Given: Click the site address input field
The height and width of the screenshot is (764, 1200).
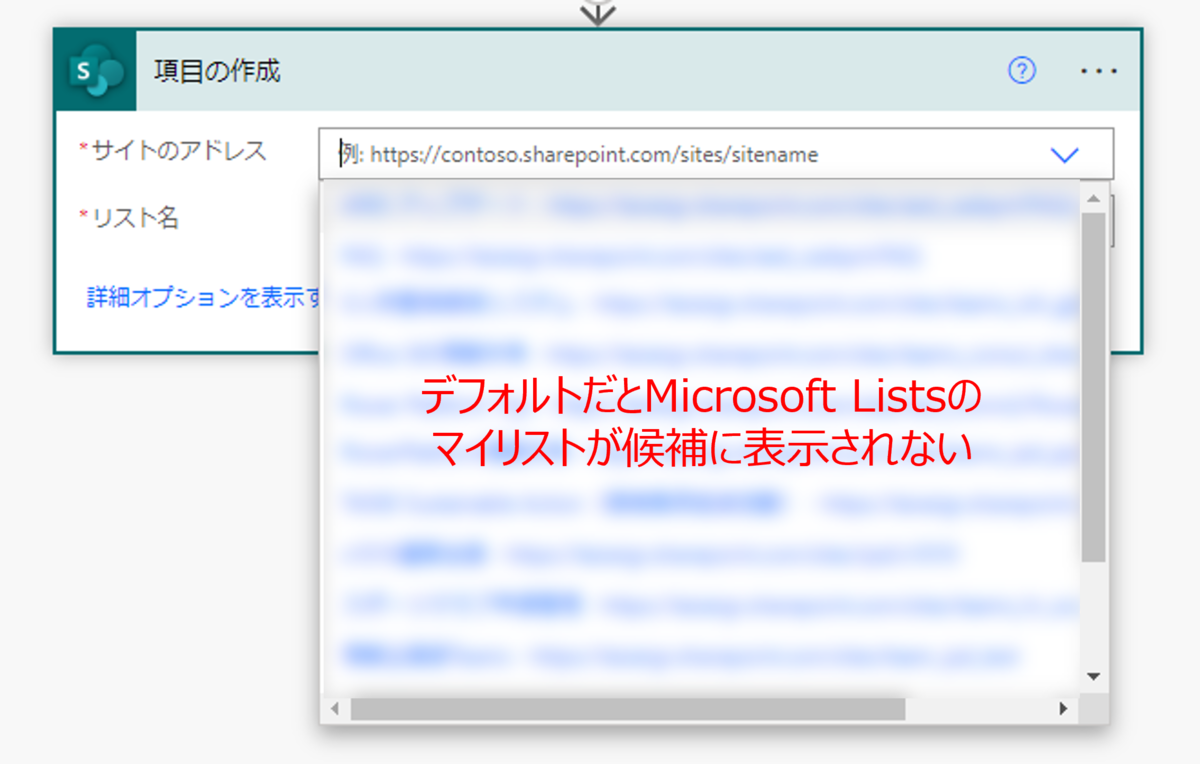Looking at the screenshot, I should click(716, 155).
